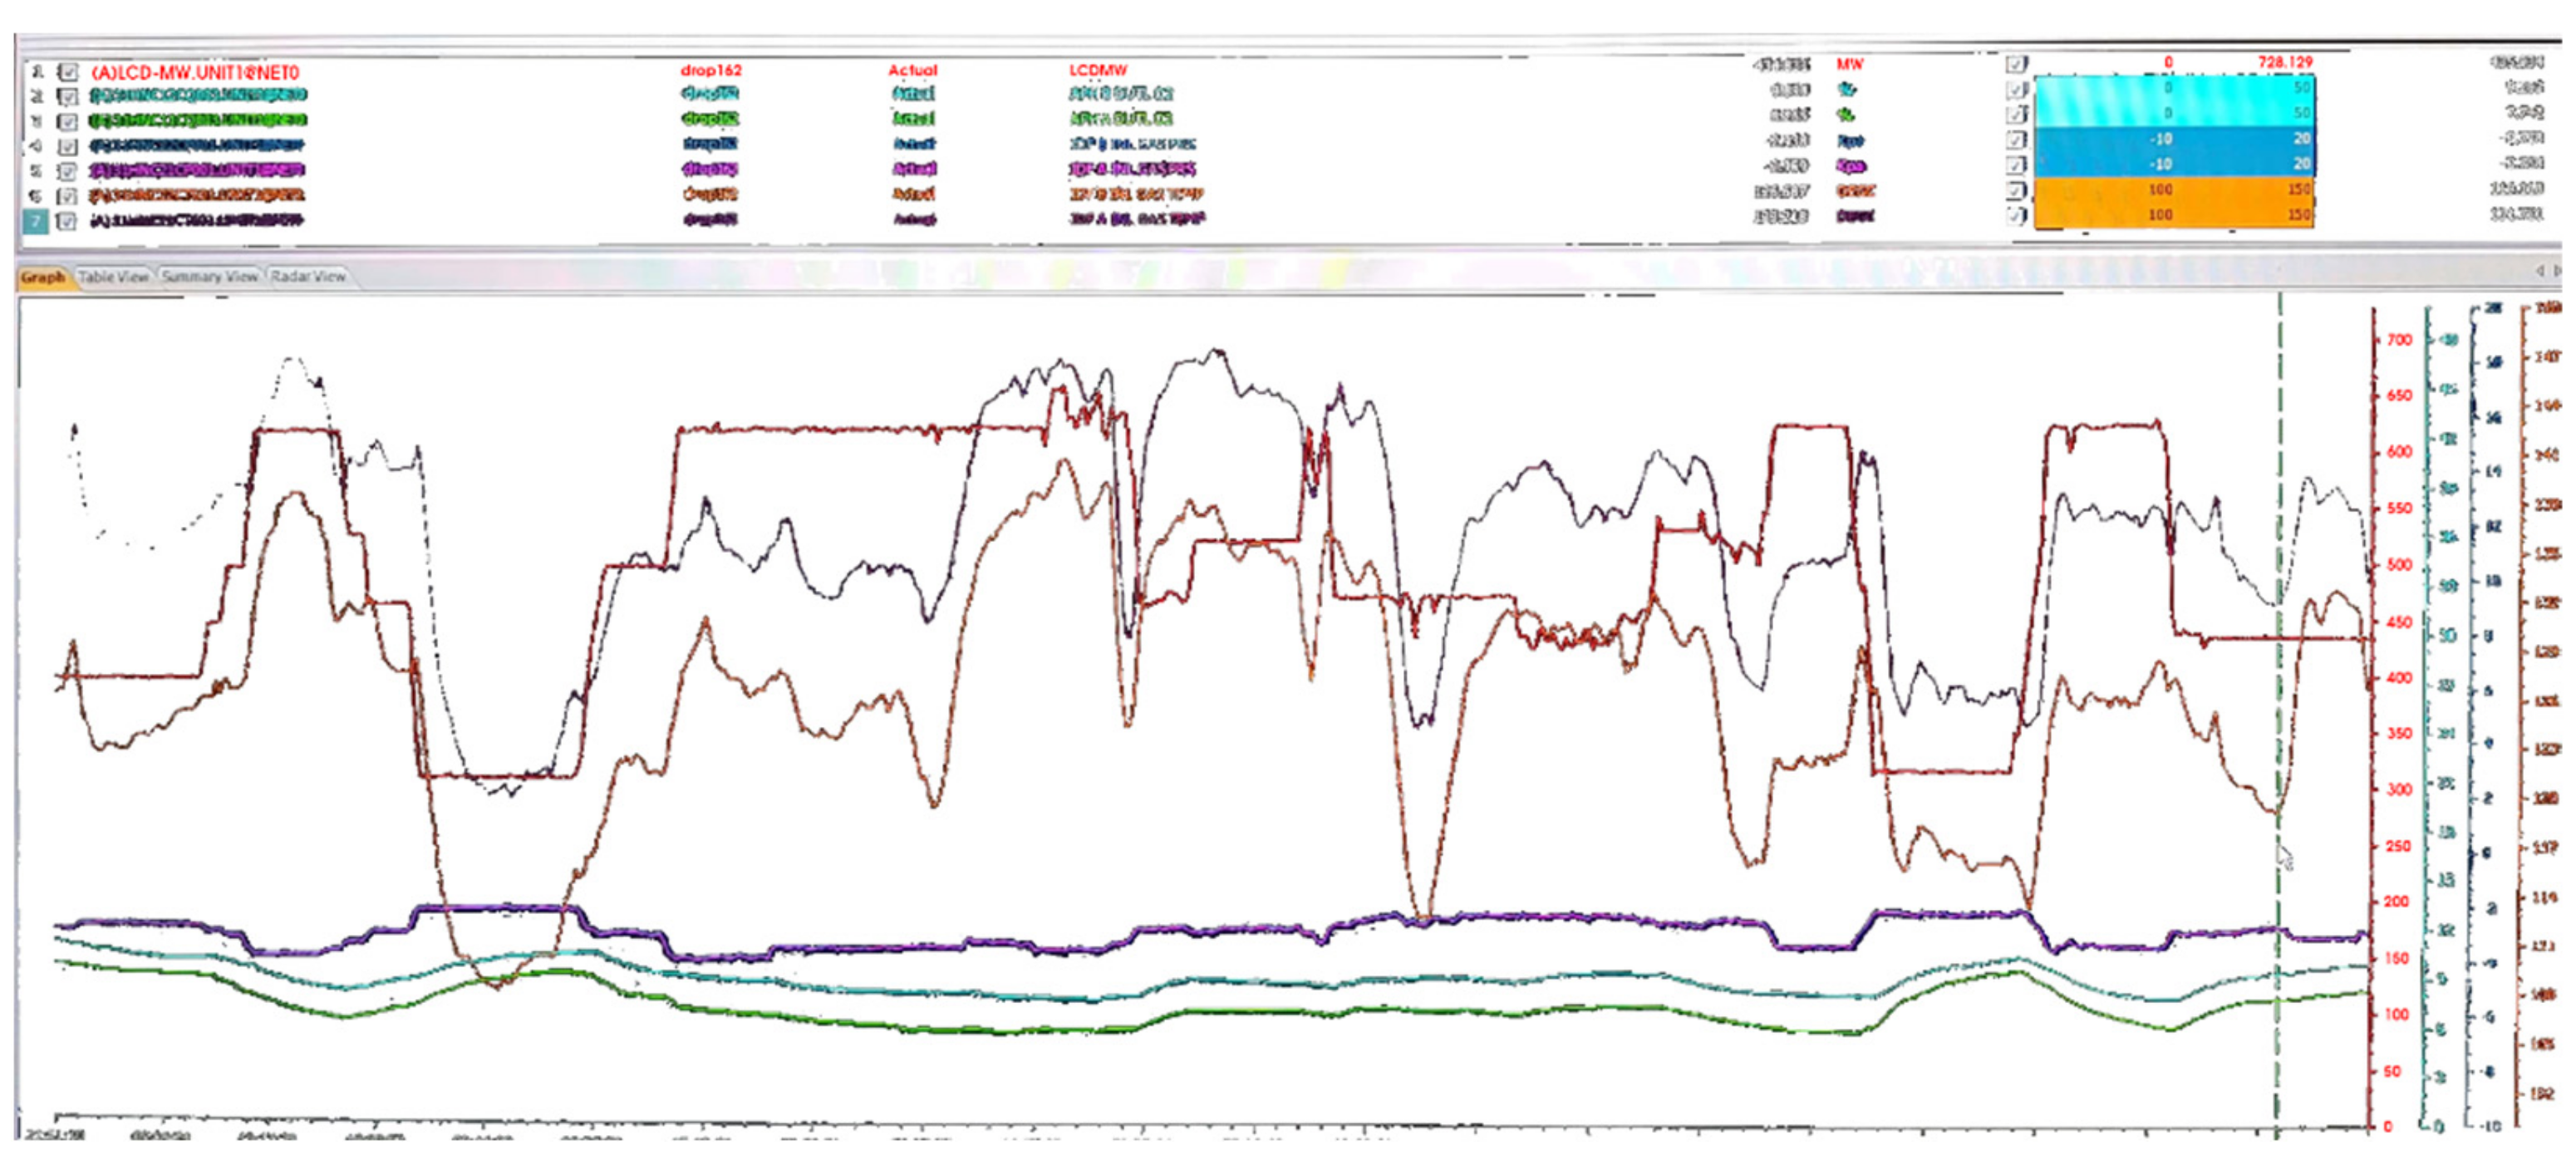Toggle scale checkbox beside the 0–728.129 range
Image resolution: width=2576 pixels, height=1170 pixels.
click(2016, 64)
